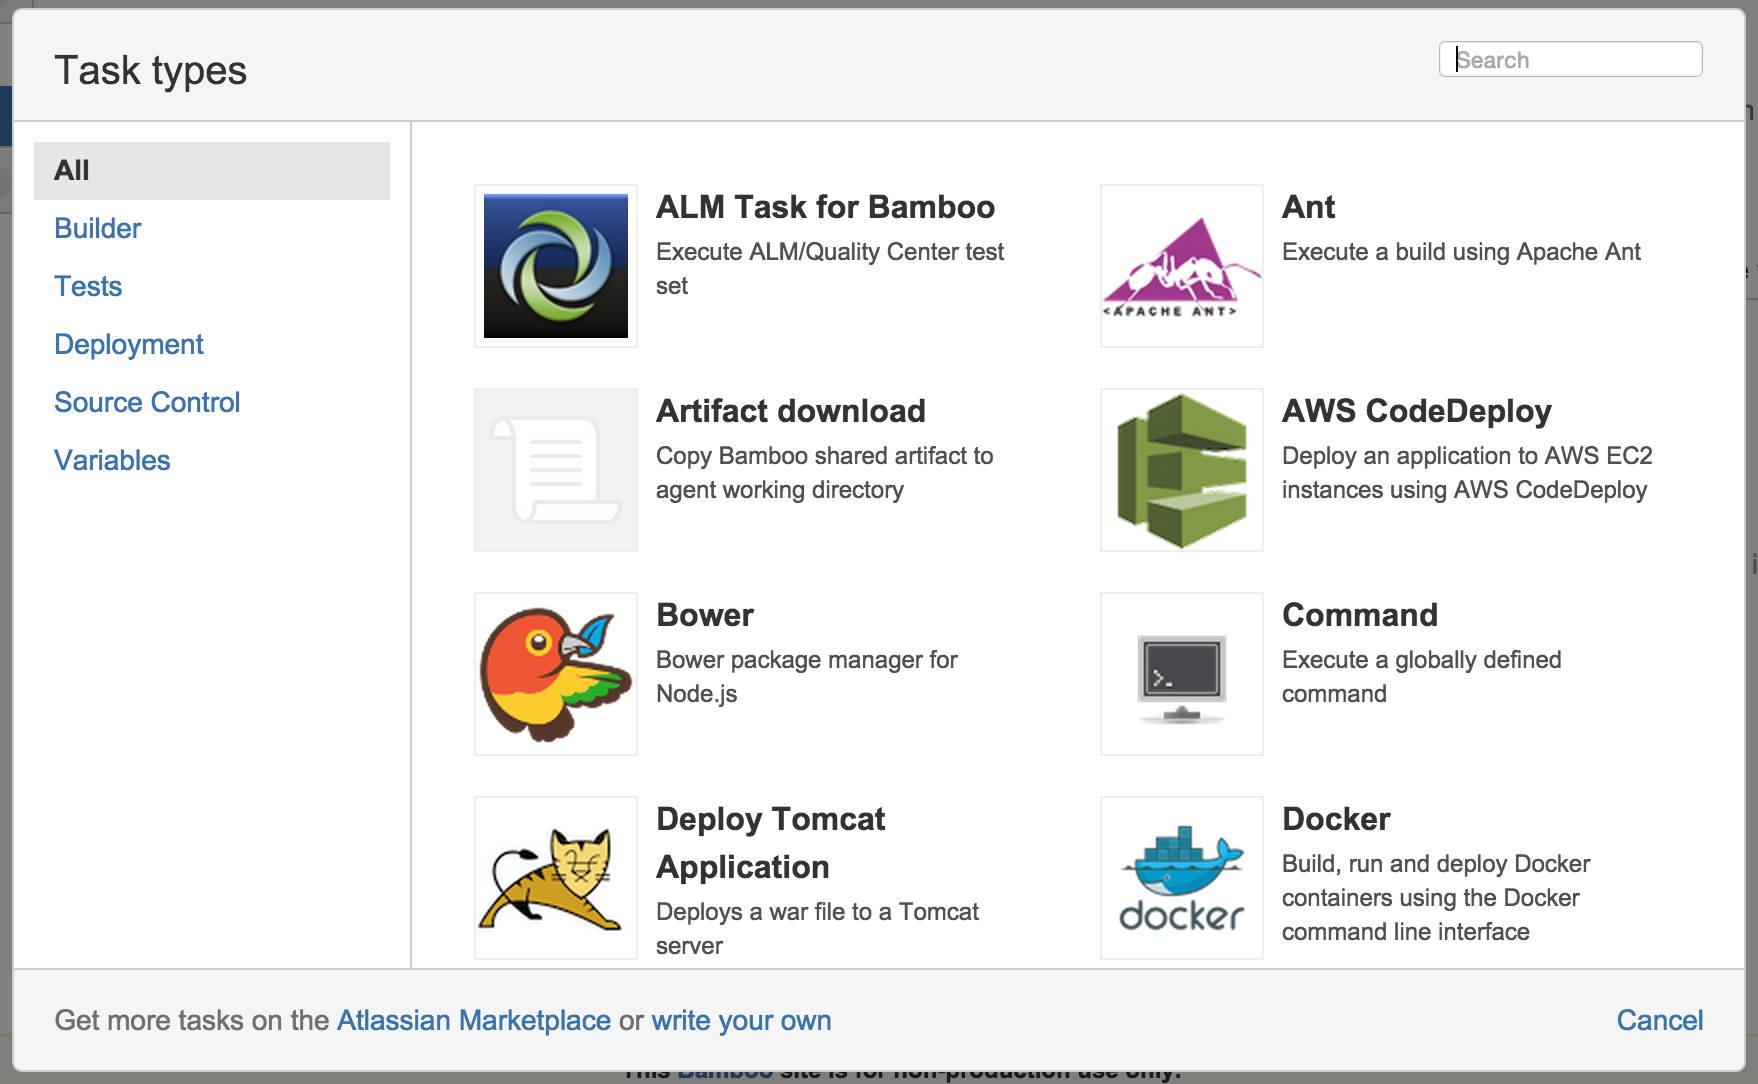Select the Command task title
Screen dimensions: 1758x1084
(x=1360, y=615)
